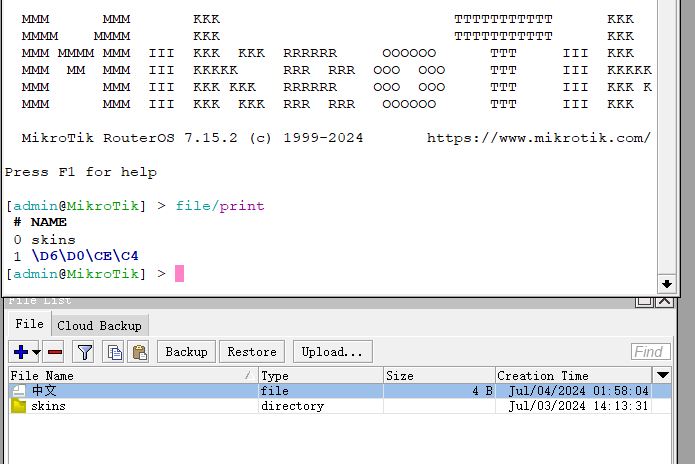Click the file icon beside 中文

[19, 391]
